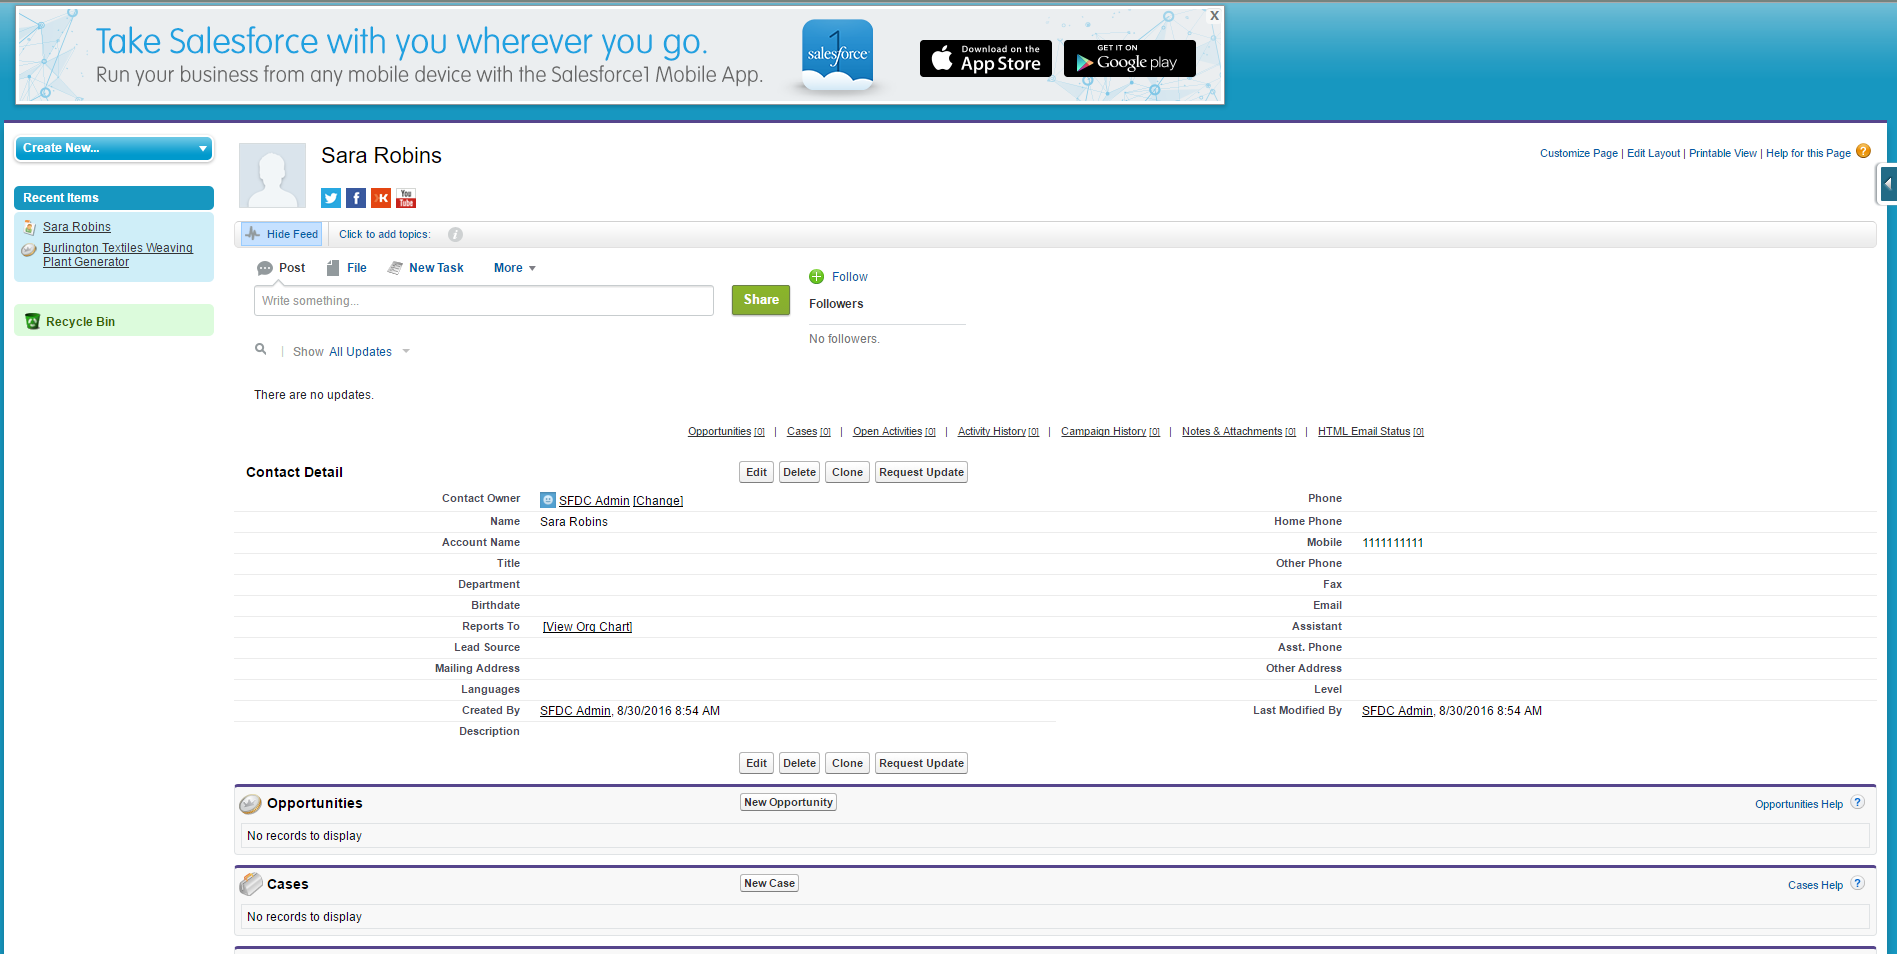This screenshot has width=1897, height=954.
Task: Click top Edit button in Contact Detail
Action: (756, 472)
